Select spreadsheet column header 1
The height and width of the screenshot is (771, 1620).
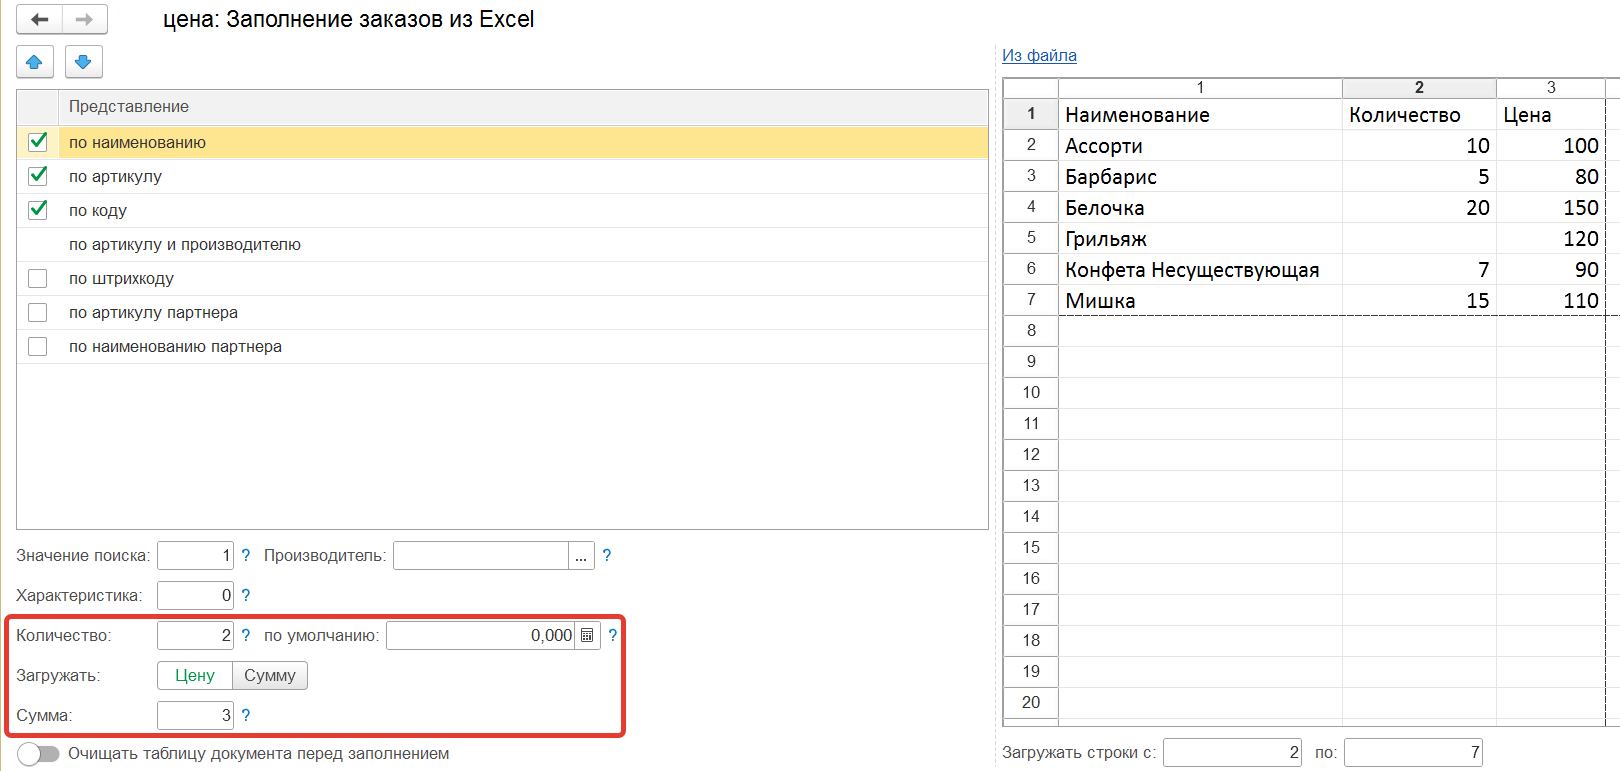(1200, 88)
